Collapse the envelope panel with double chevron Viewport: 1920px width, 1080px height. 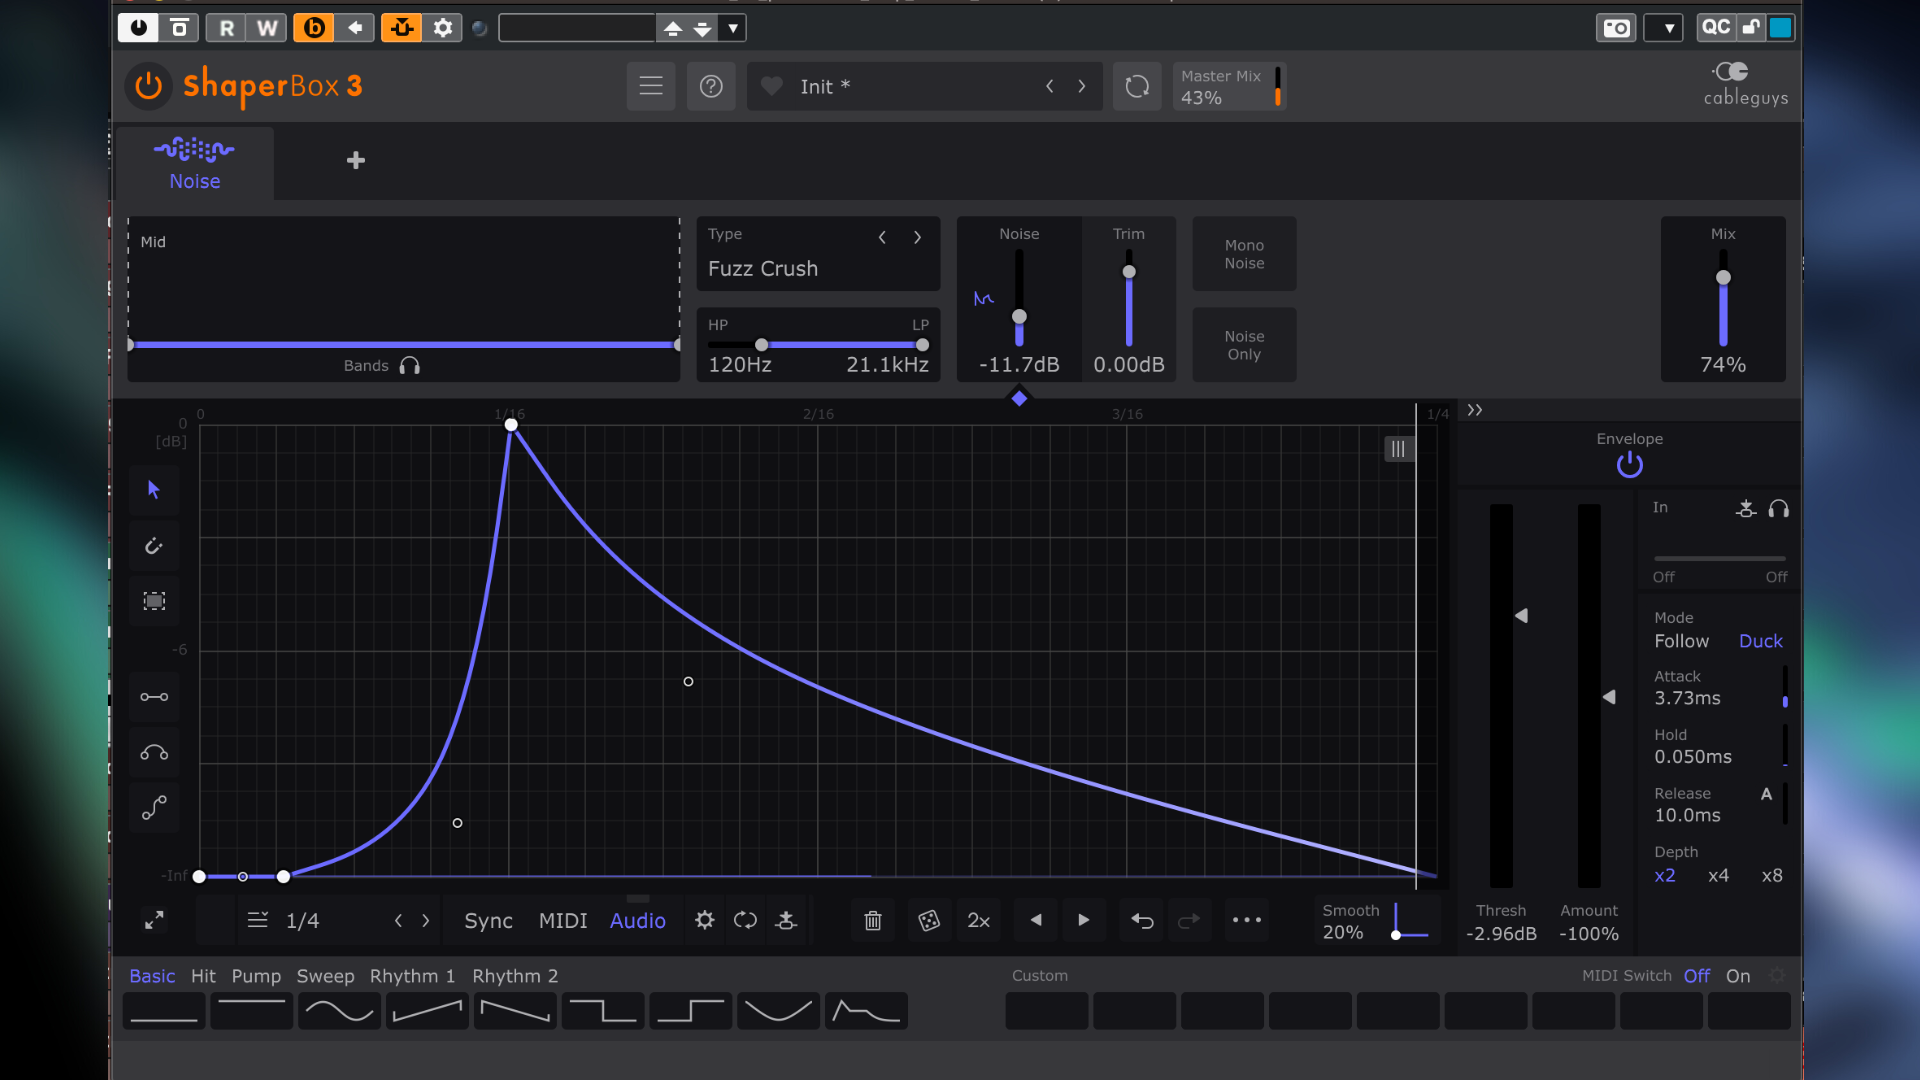coord(1475,411)
